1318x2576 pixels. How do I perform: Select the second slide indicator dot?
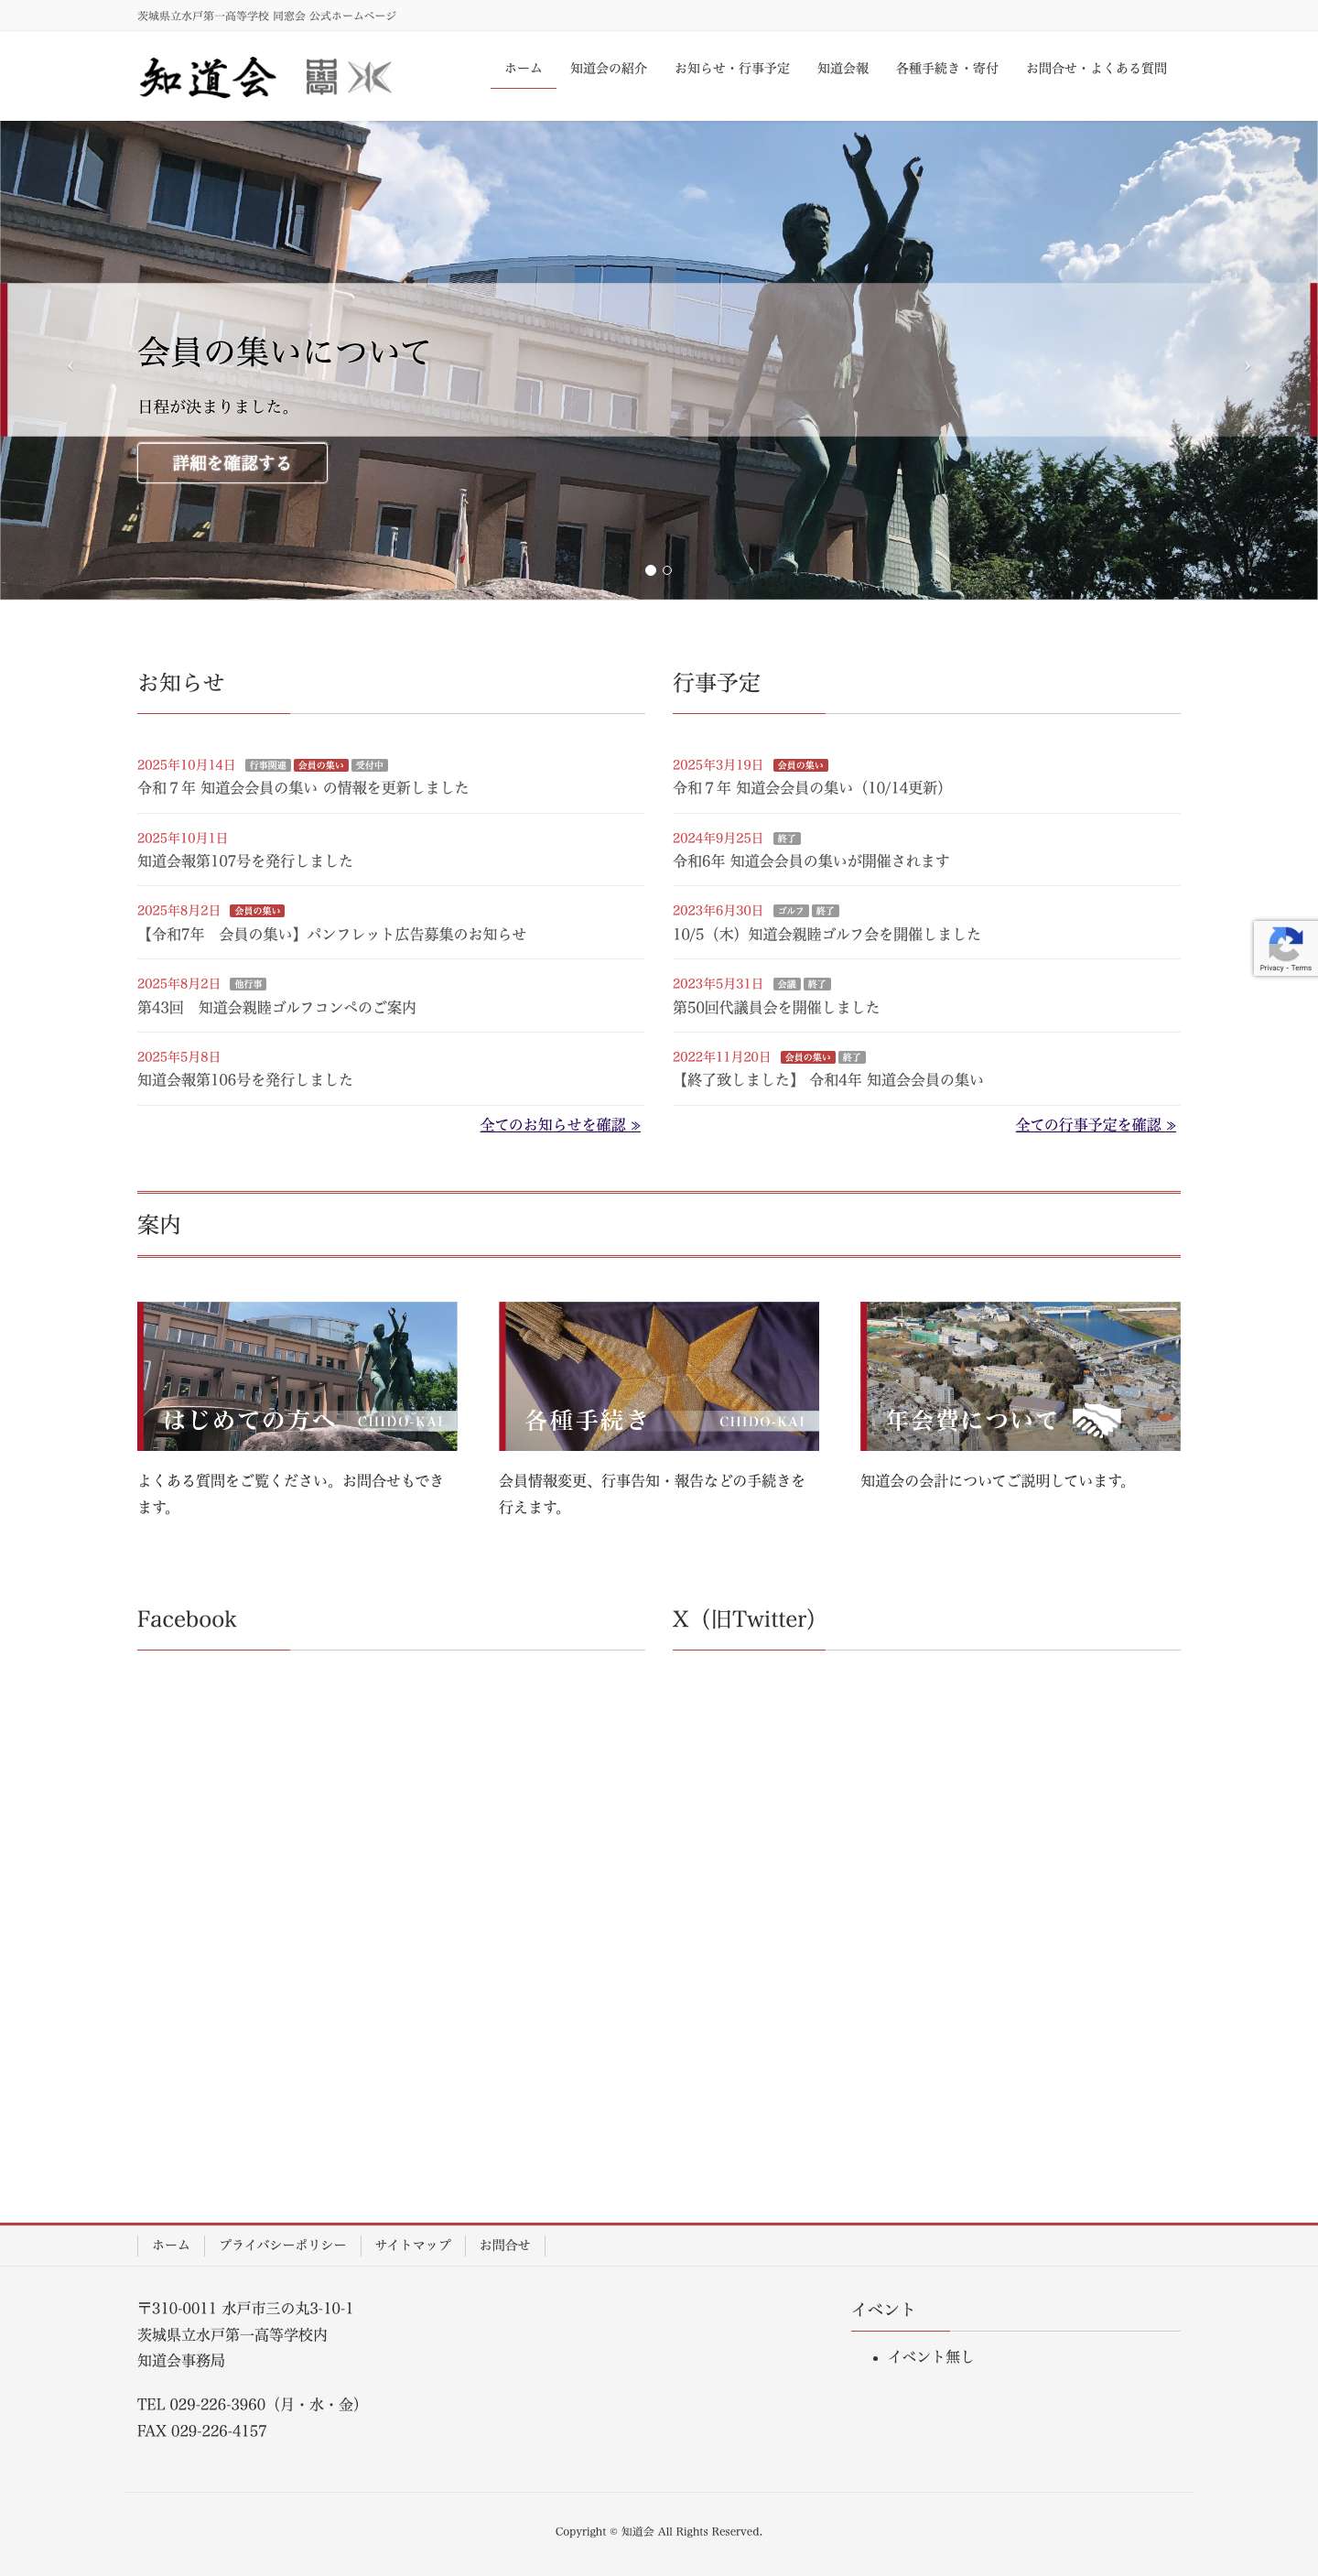667,570
